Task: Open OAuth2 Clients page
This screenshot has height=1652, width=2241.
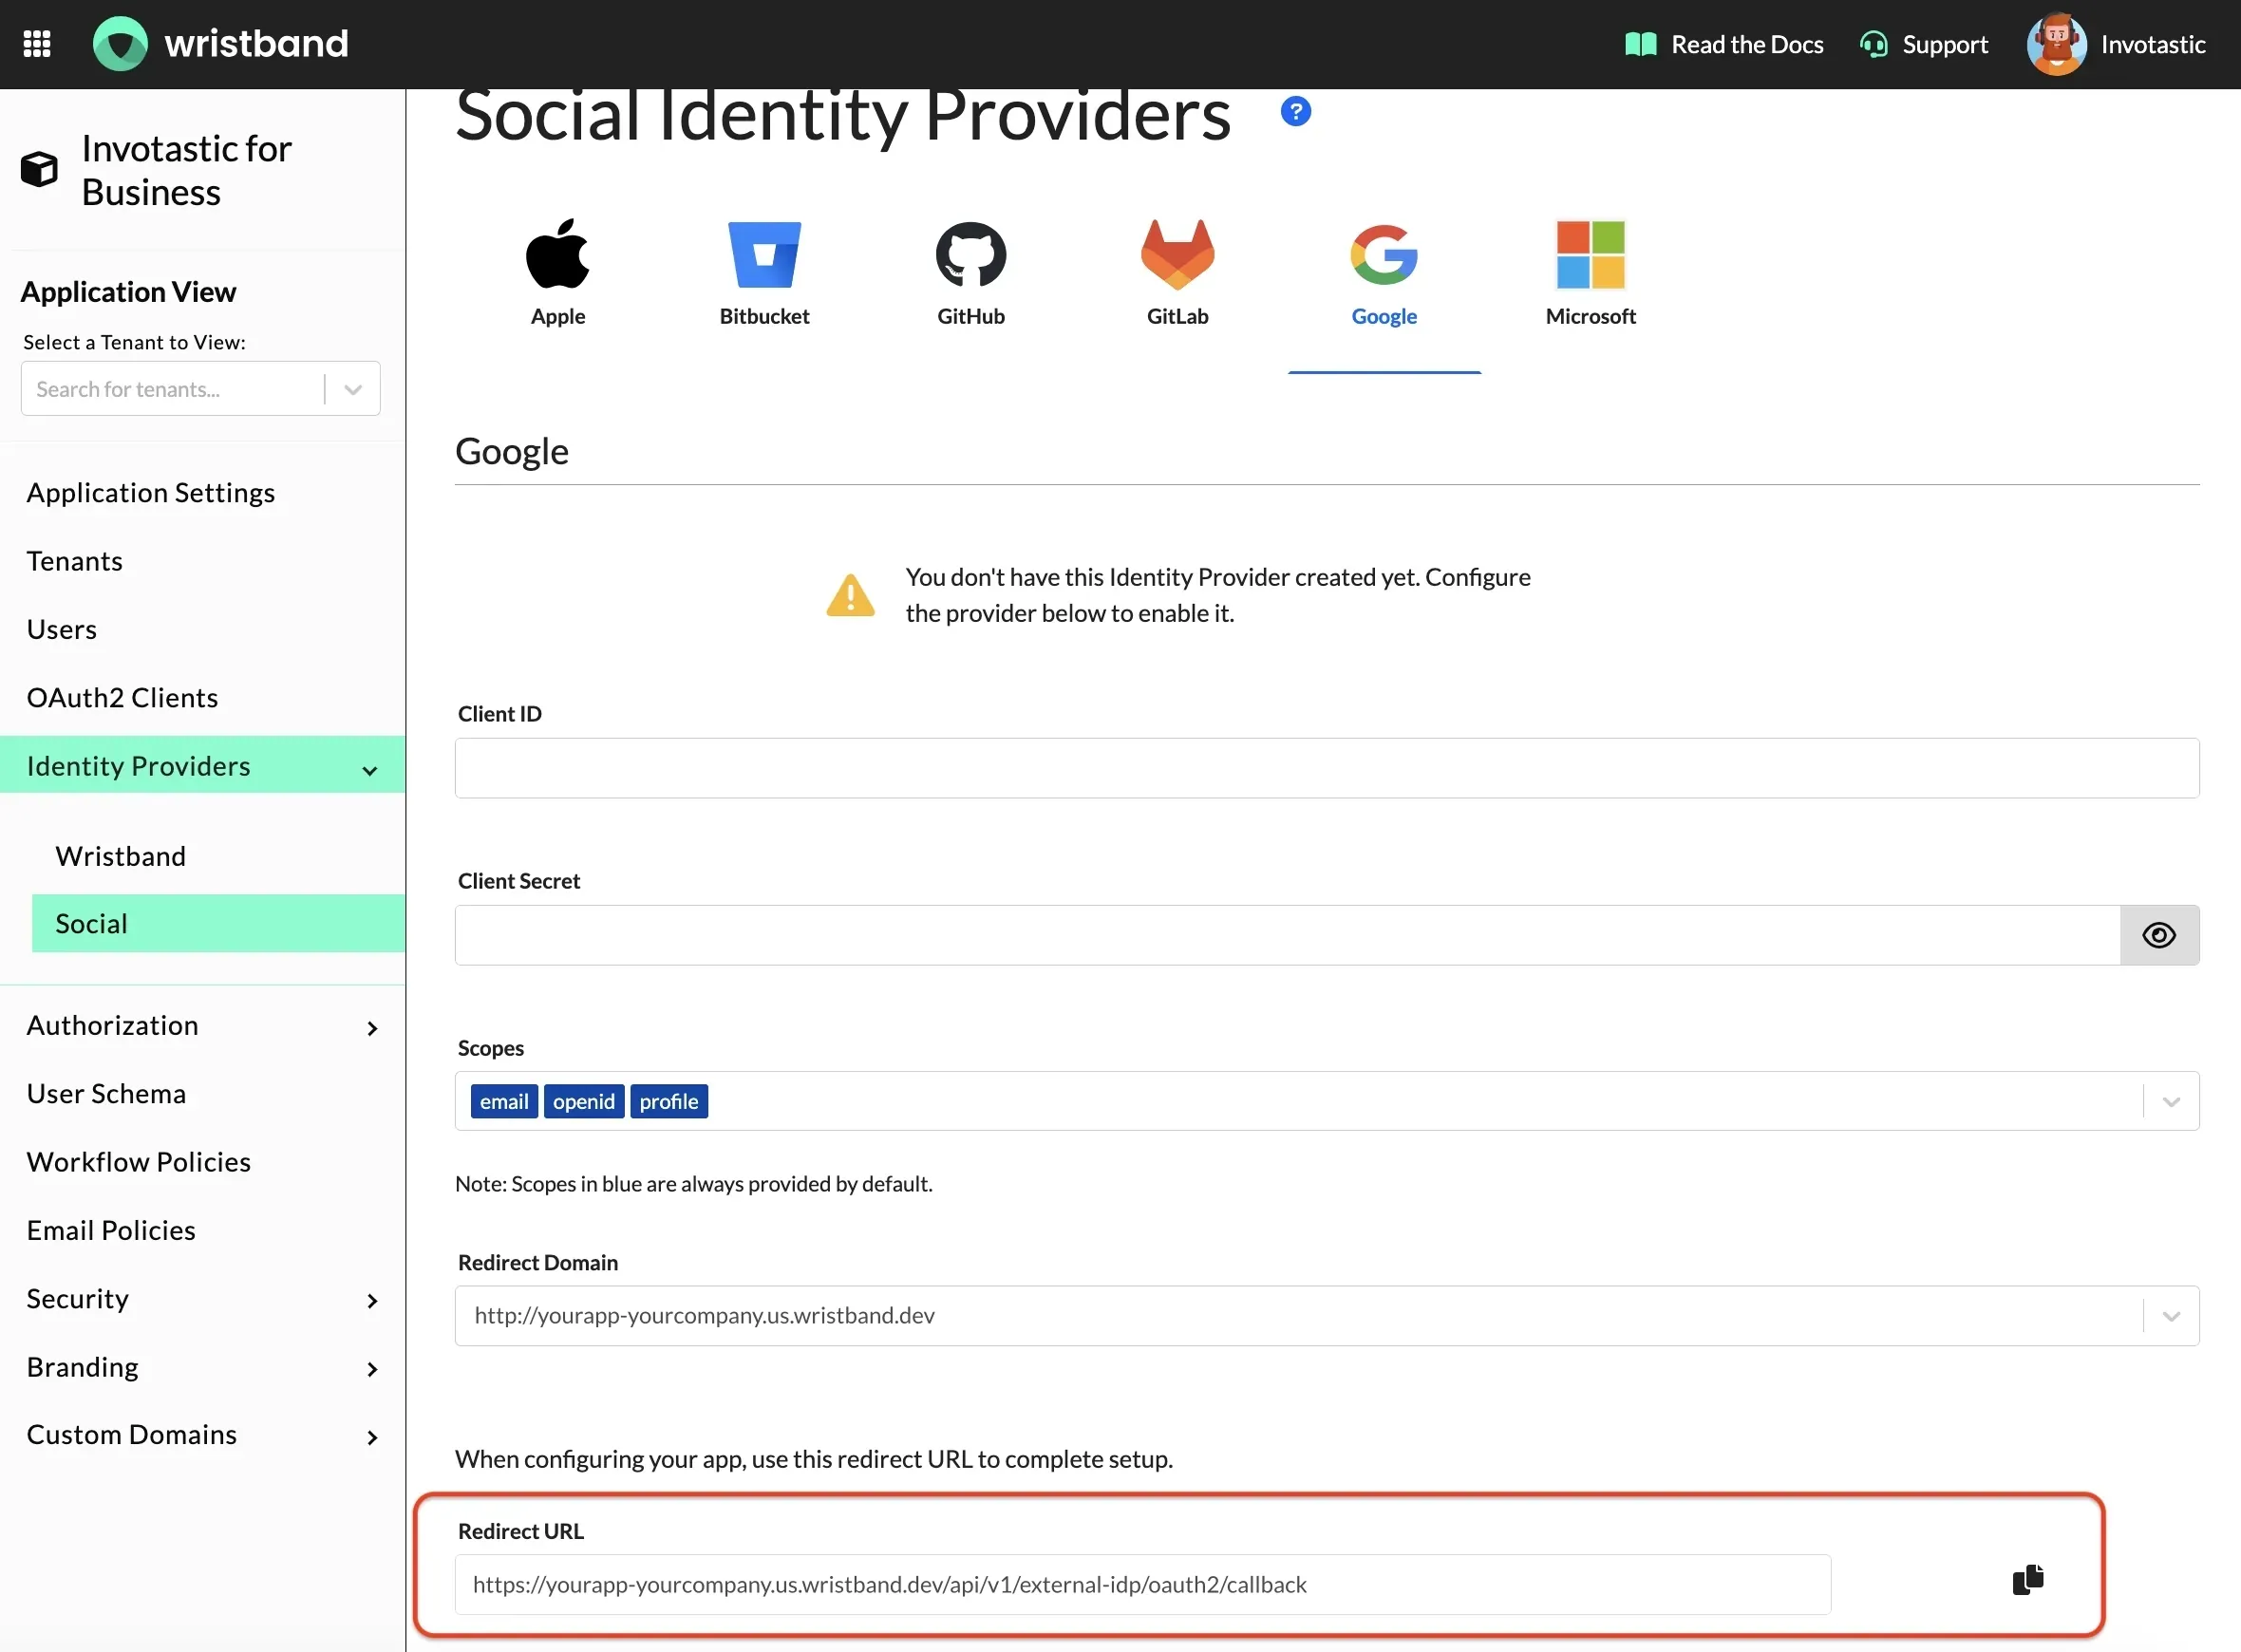Action: [x=122, y=697]
